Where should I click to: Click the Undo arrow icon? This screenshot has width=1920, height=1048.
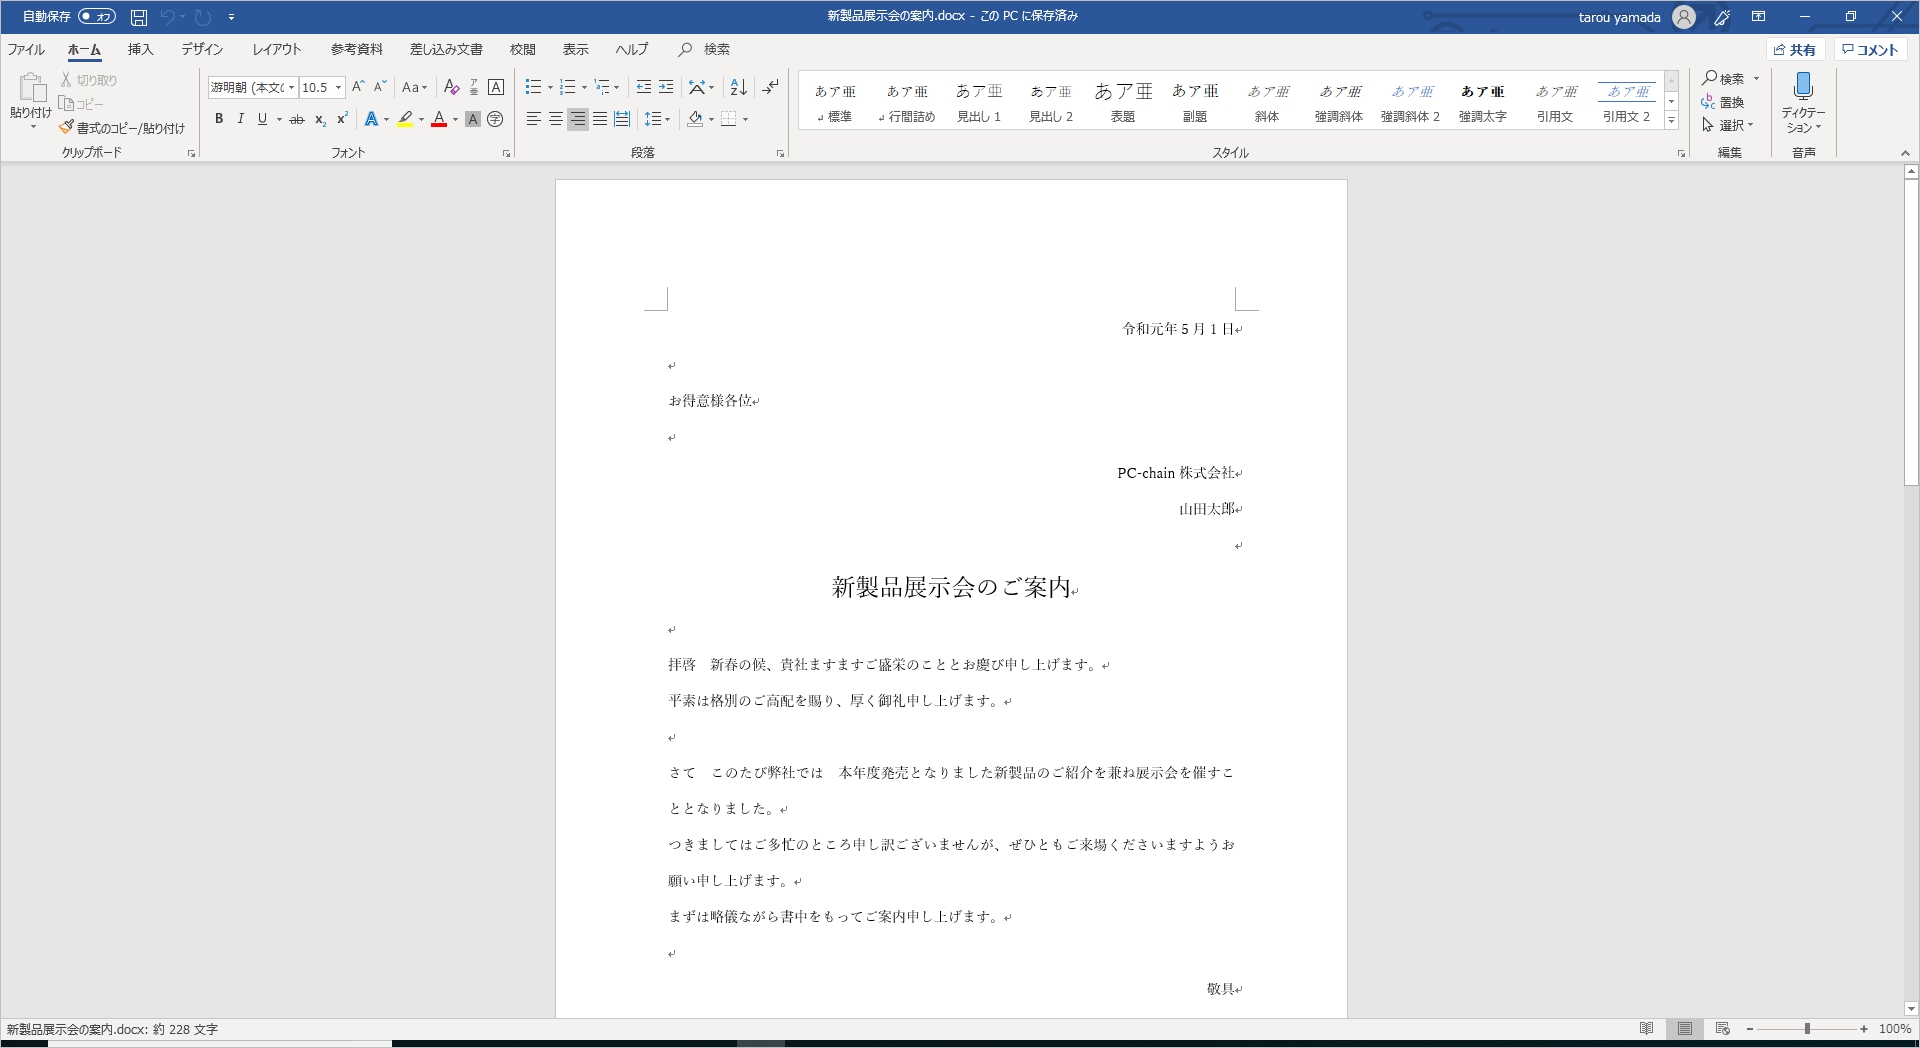pos(167,17)
